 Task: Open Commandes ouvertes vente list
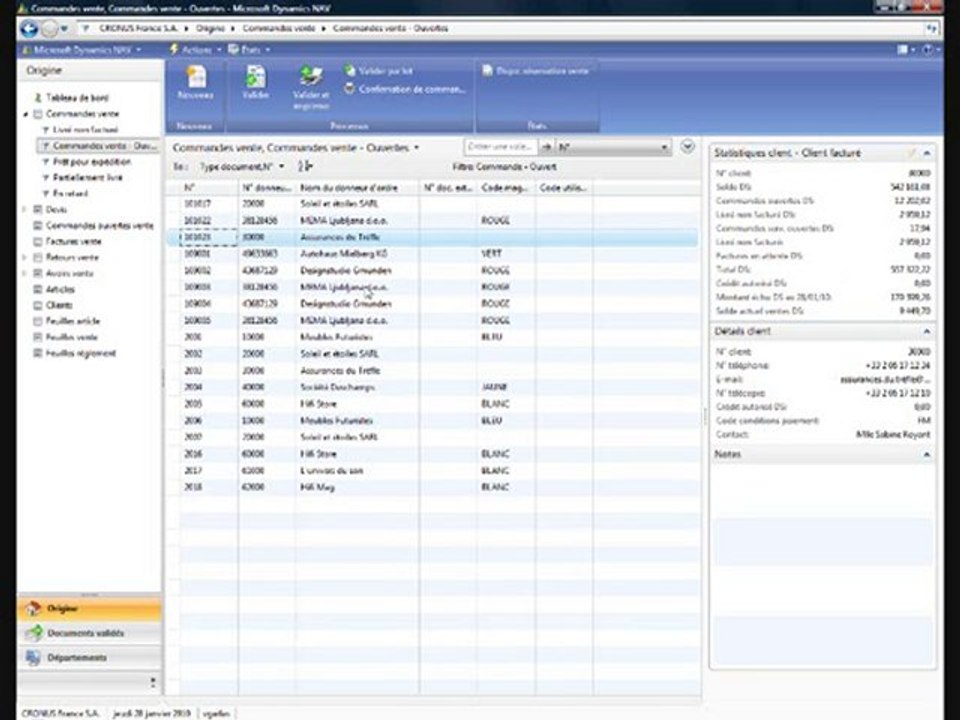(x=100, y=225)
